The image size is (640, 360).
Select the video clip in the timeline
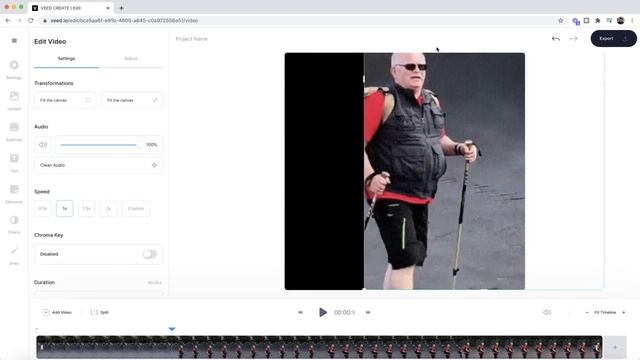click(x=319, y=347)
